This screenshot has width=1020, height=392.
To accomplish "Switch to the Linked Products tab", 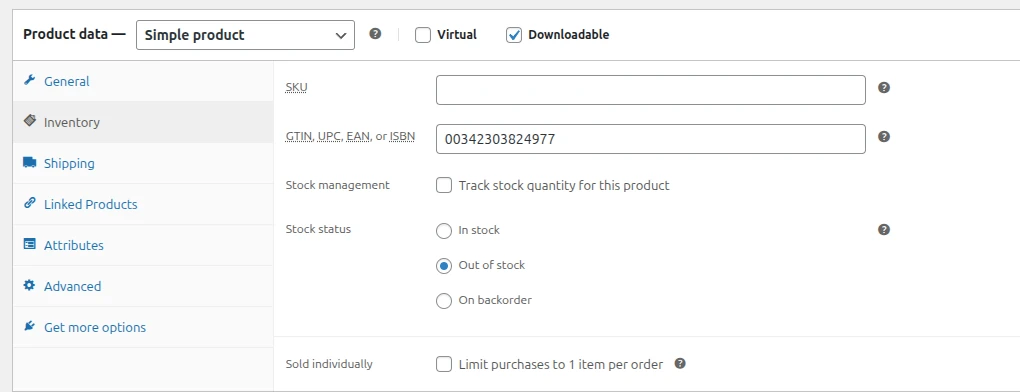I will [143, 204].
